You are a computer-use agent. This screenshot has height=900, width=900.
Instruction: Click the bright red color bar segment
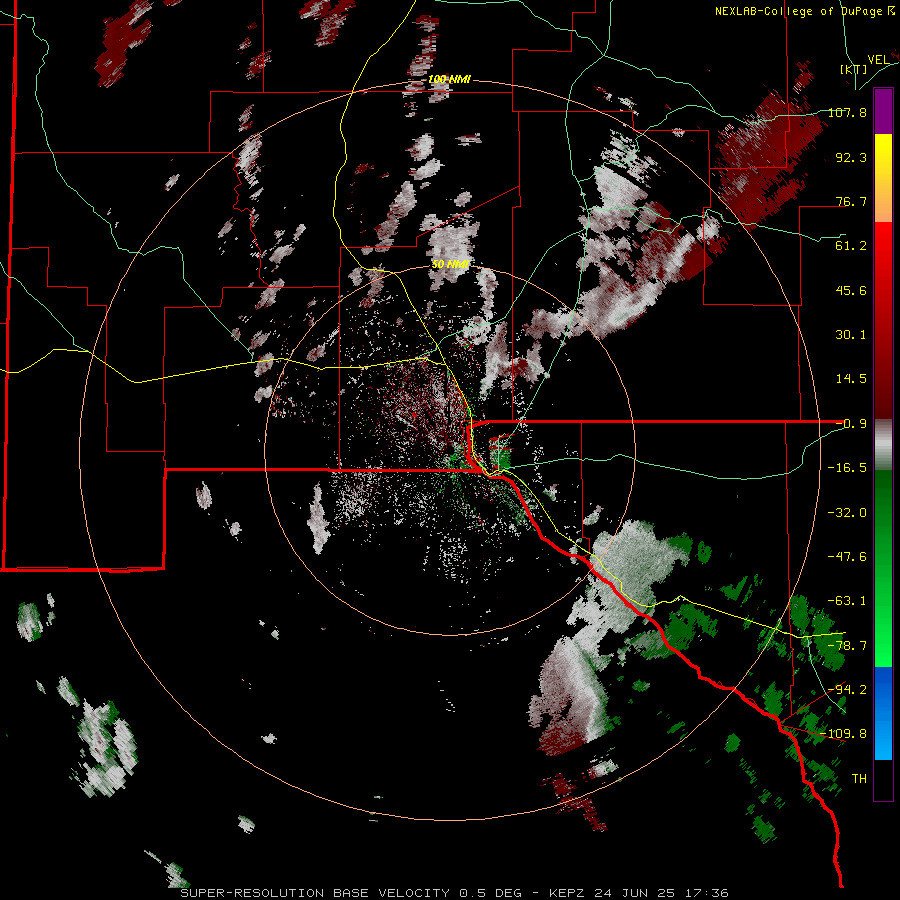coord(883,253)
